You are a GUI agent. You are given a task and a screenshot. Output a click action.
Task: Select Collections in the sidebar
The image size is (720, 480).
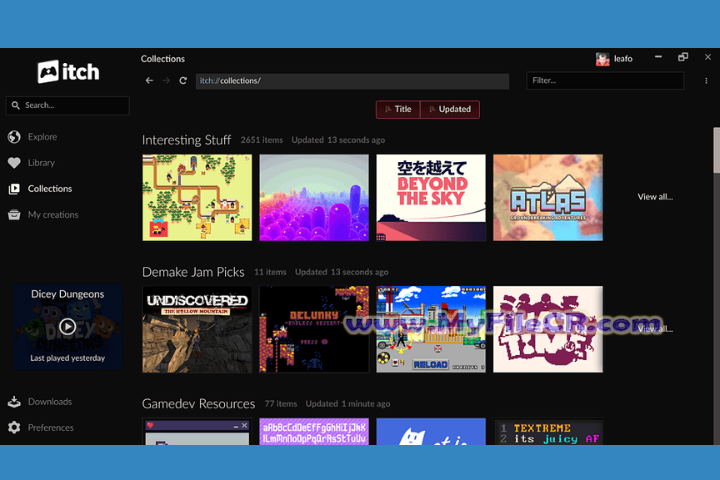pos(50,189)
